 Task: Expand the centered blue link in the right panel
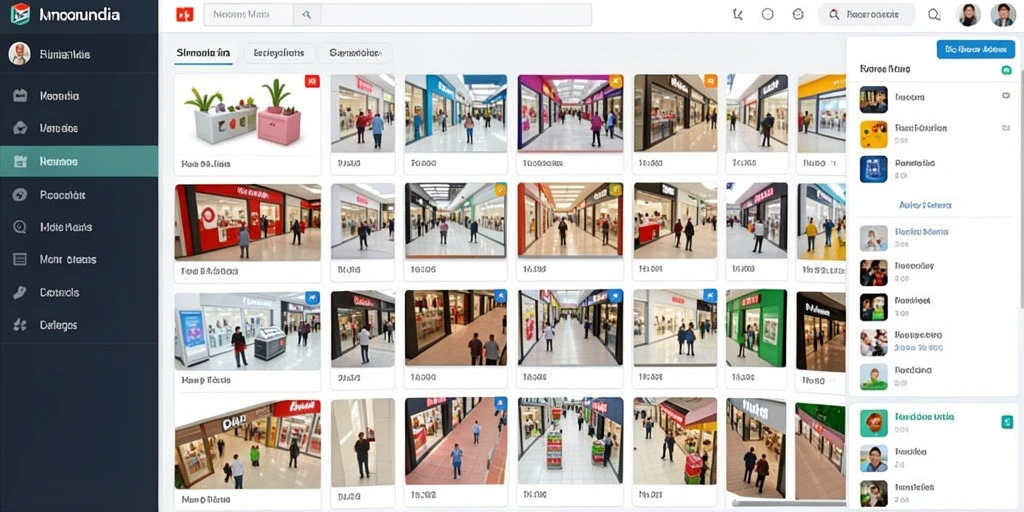coord(925,205)
